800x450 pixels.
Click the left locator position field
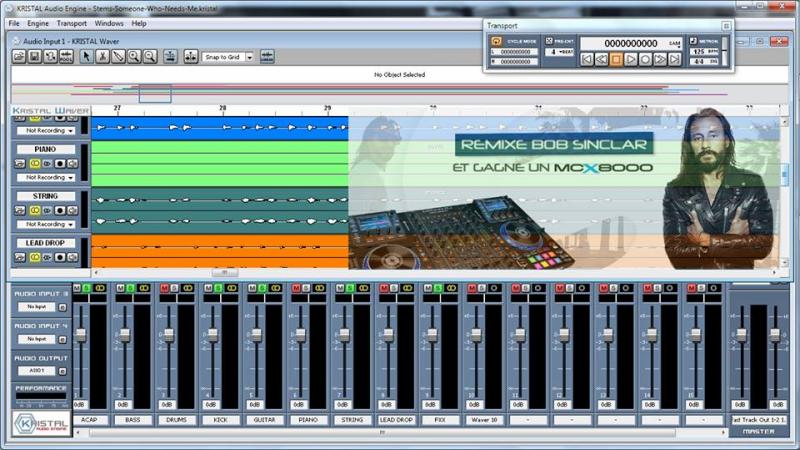click(514, 52)
